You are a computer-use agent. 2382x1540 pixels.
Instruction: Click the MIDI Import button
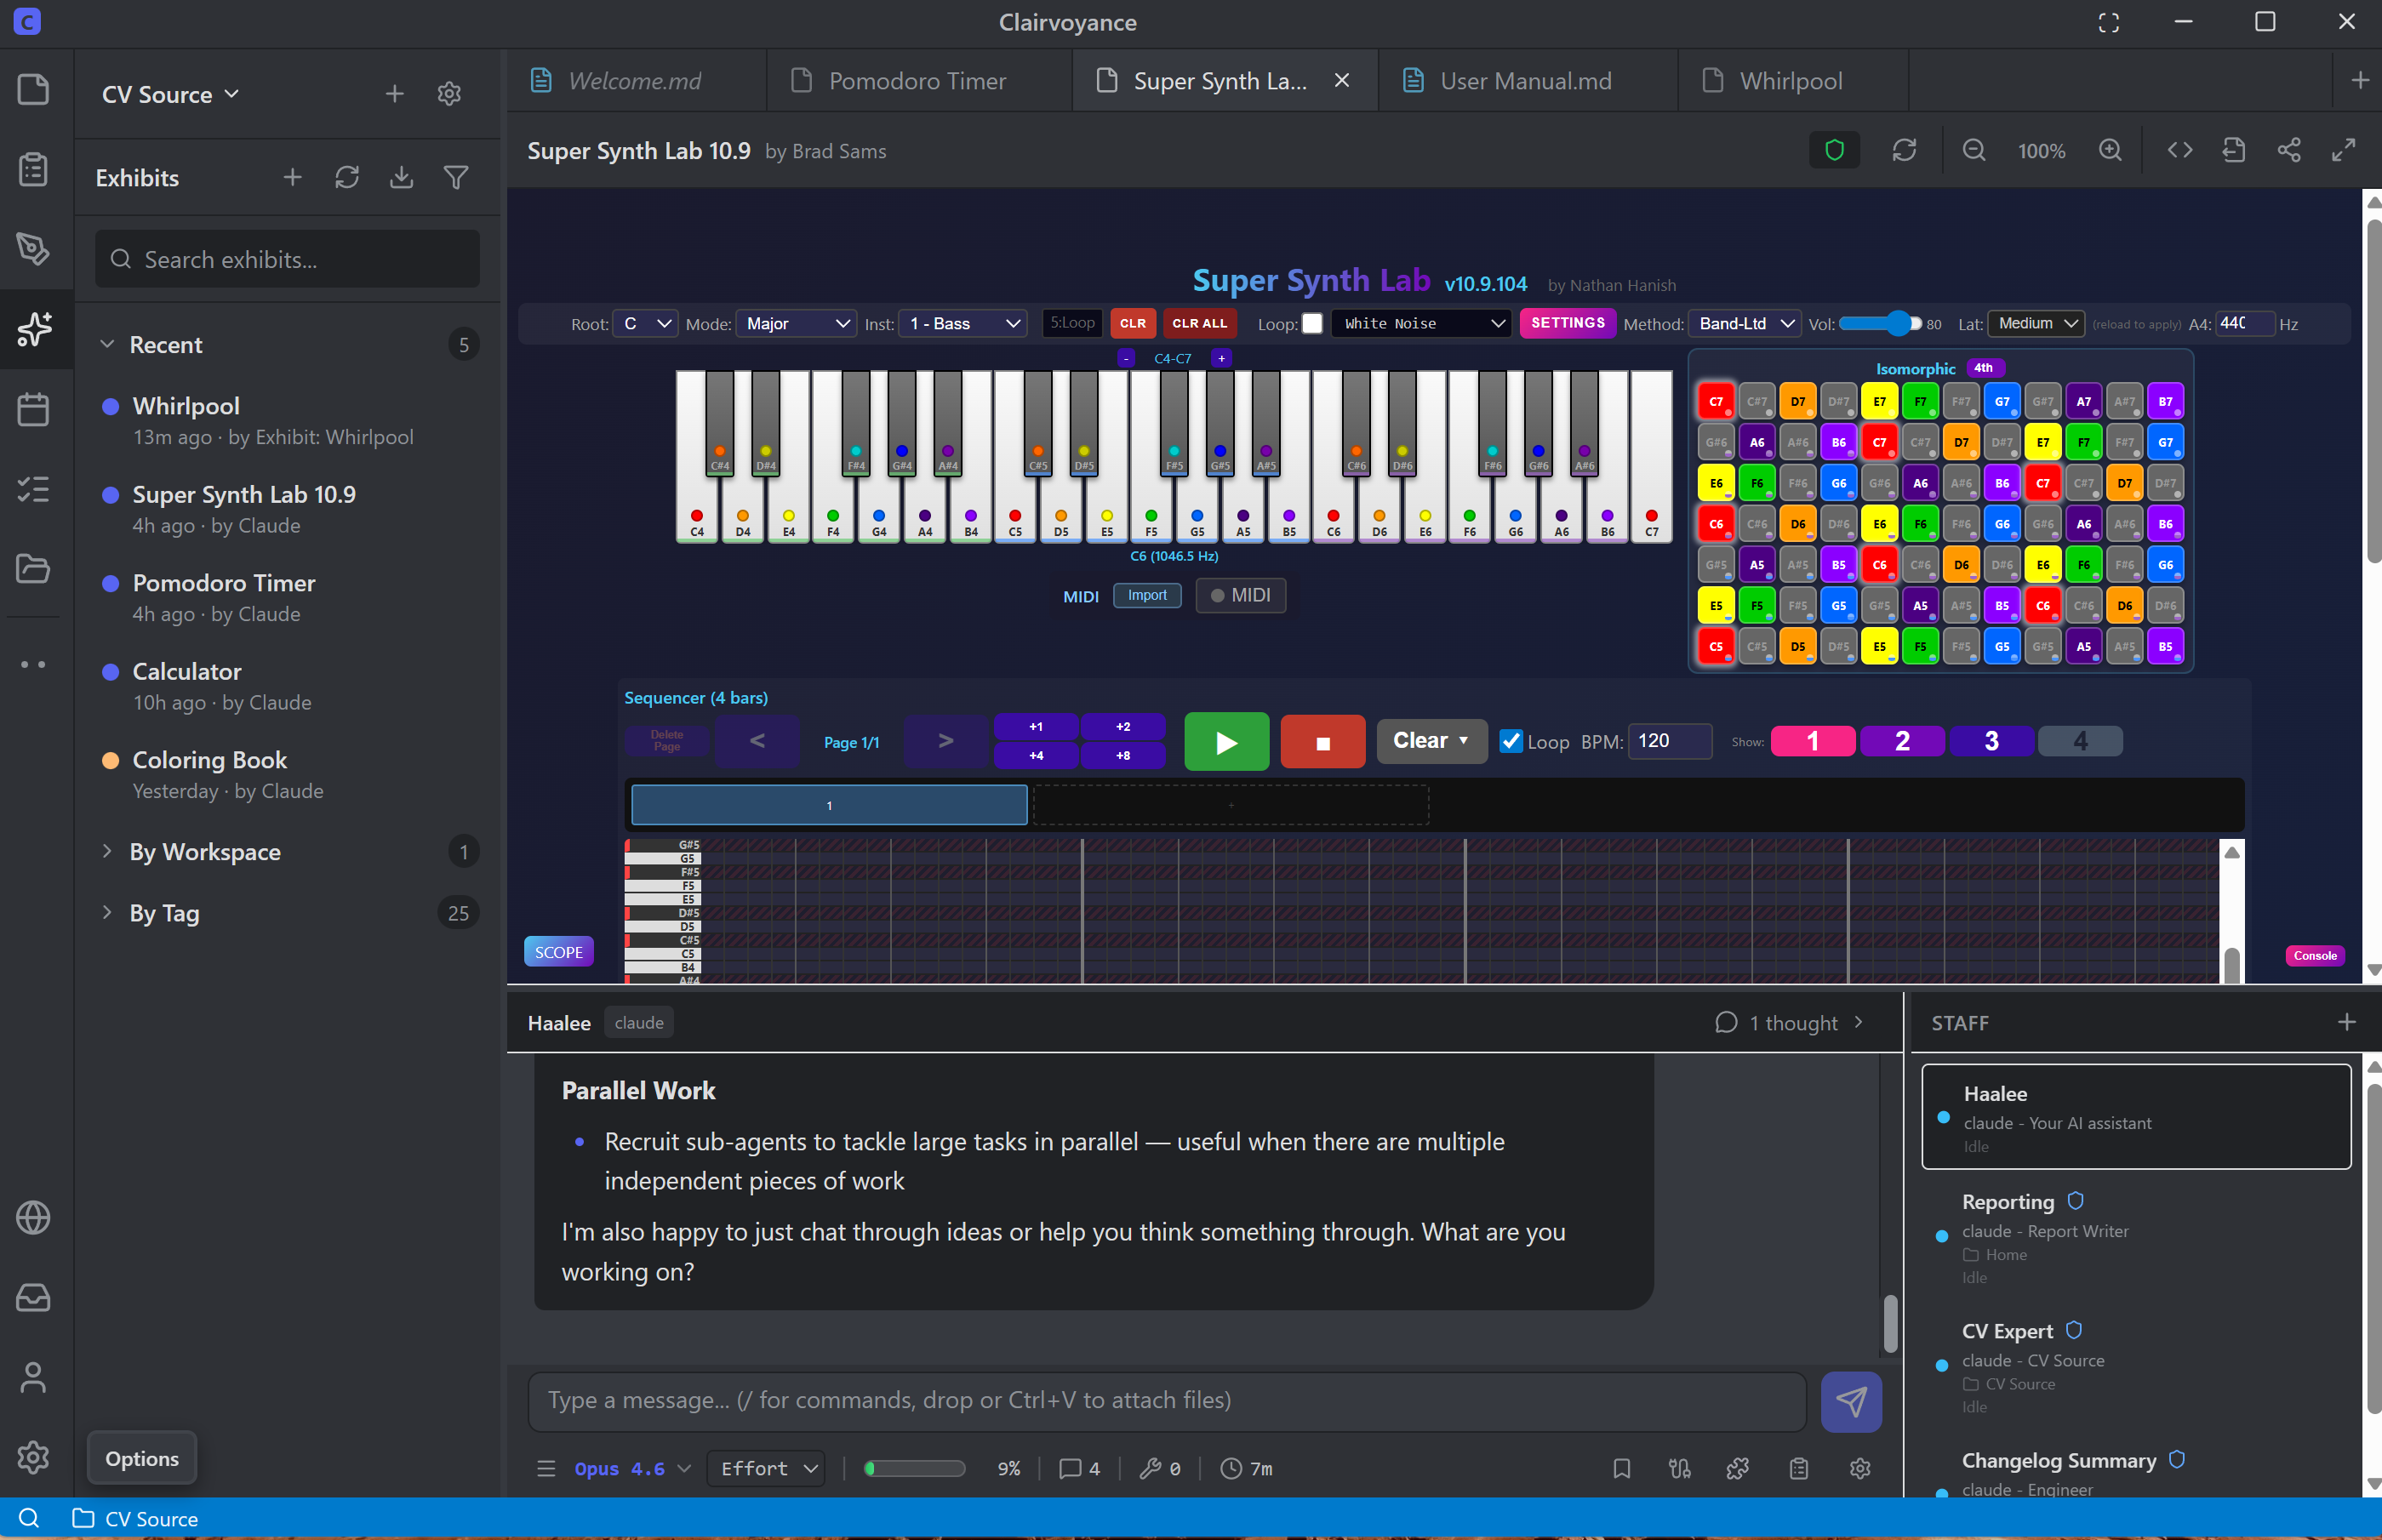click(1147, 595)
